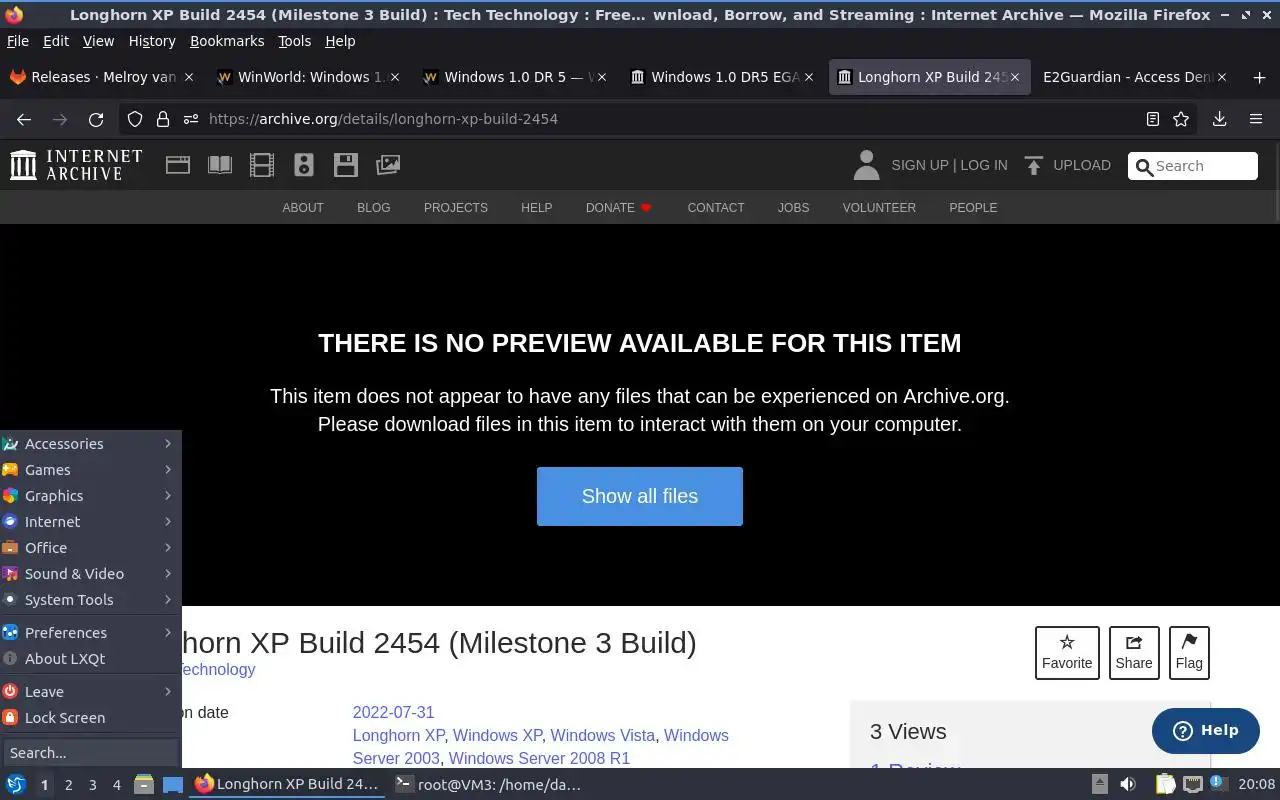The image size is (1280, 800).
Task: Open the Software floppy disk icon
Action: (346, 165)
